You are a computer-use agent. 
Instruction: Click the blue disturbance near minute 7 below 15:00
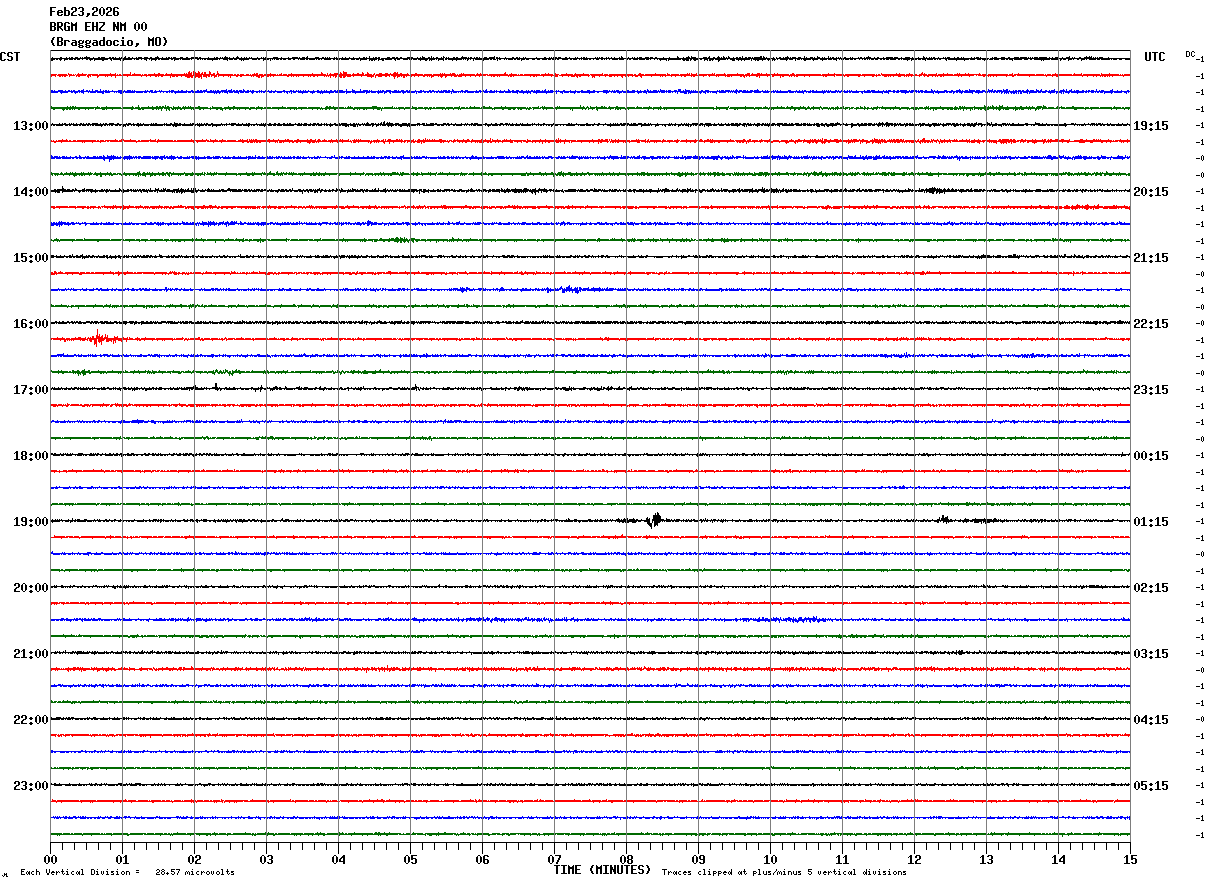(570, 289)
